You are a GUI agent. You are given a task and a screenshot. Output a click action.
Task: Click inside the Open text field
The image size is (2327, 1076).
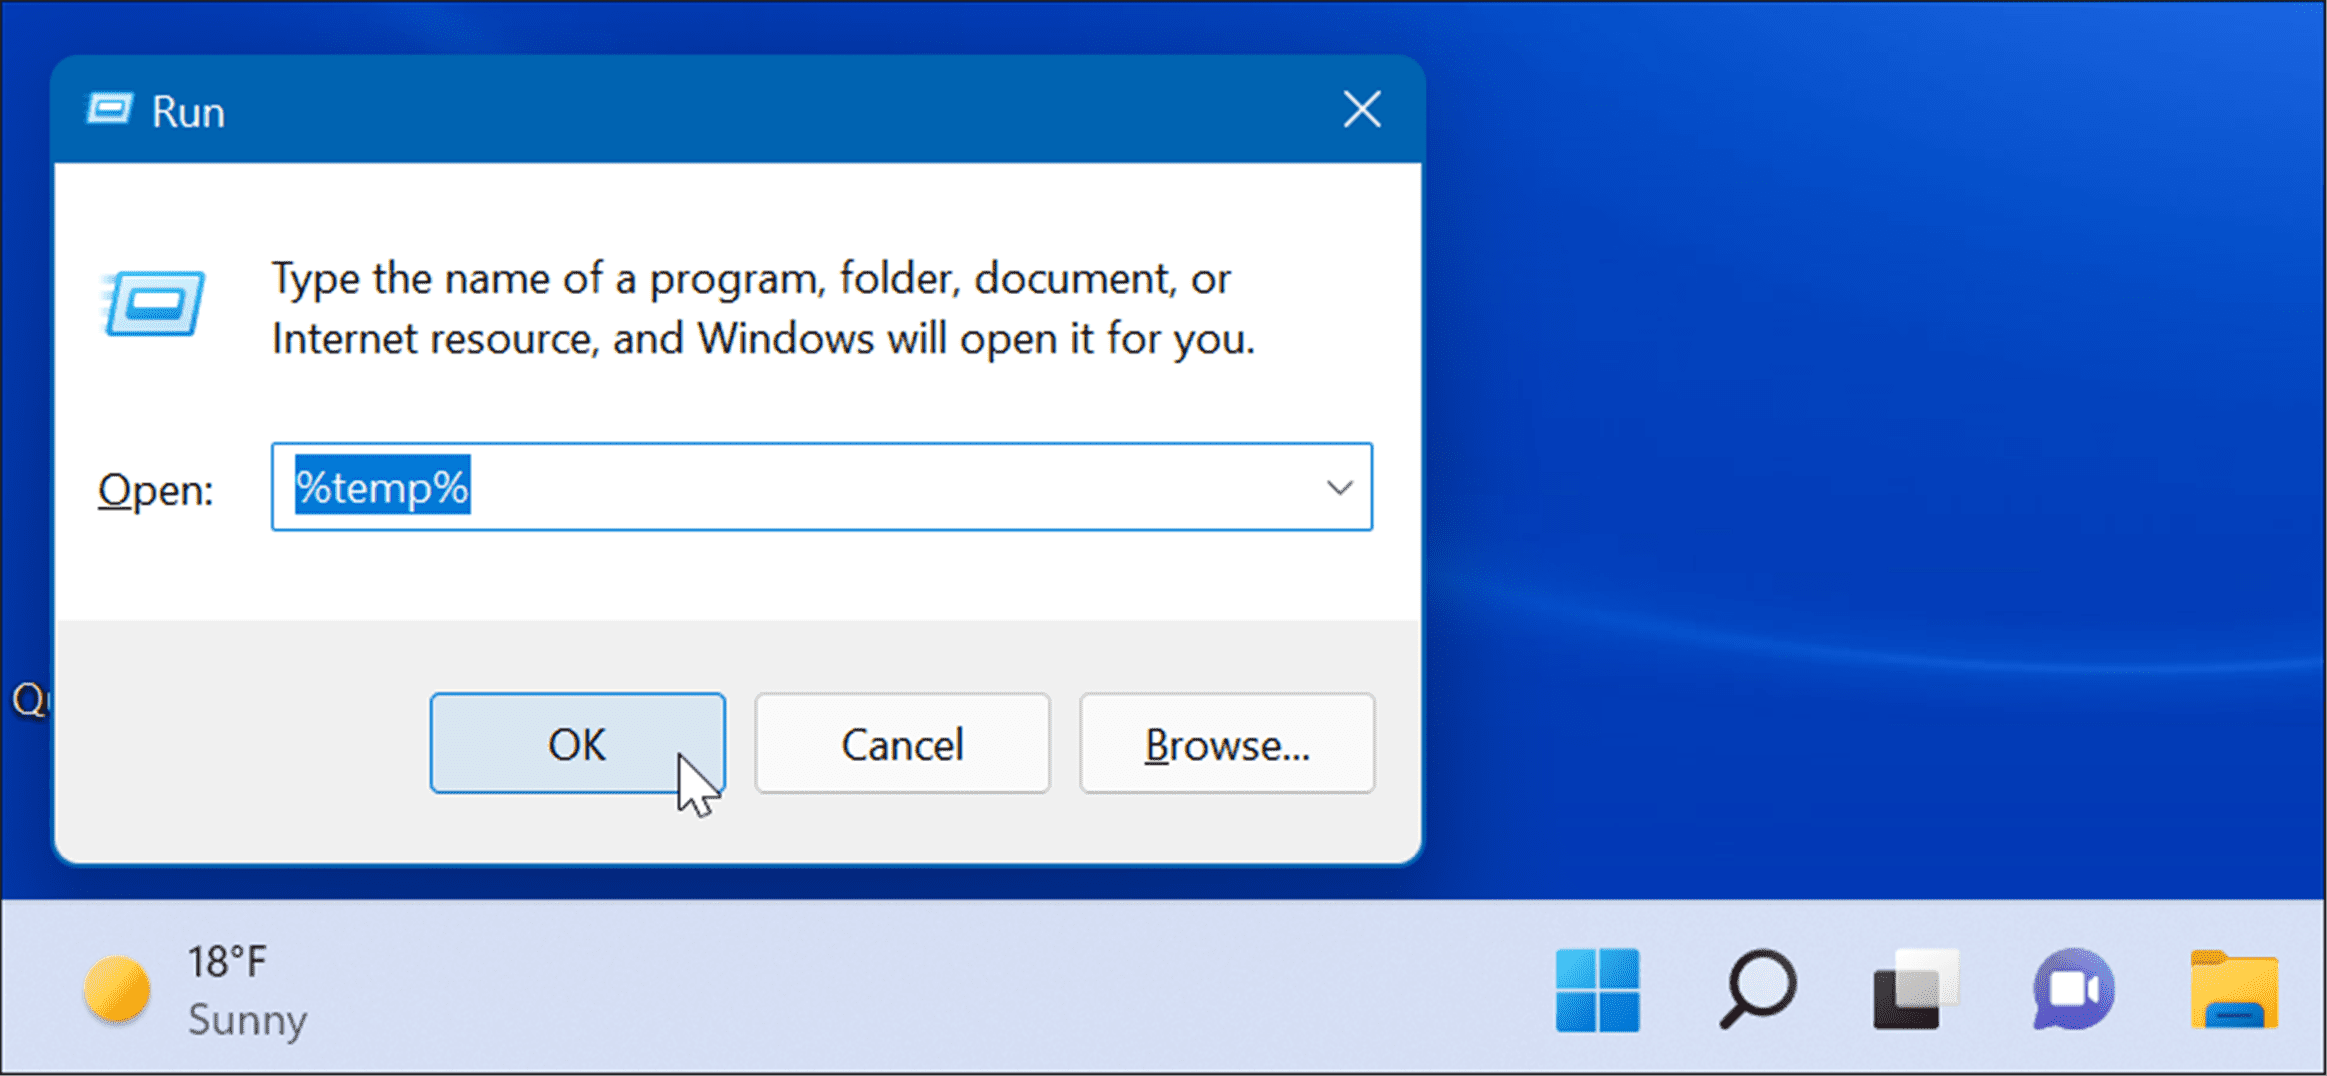(800, 488)
